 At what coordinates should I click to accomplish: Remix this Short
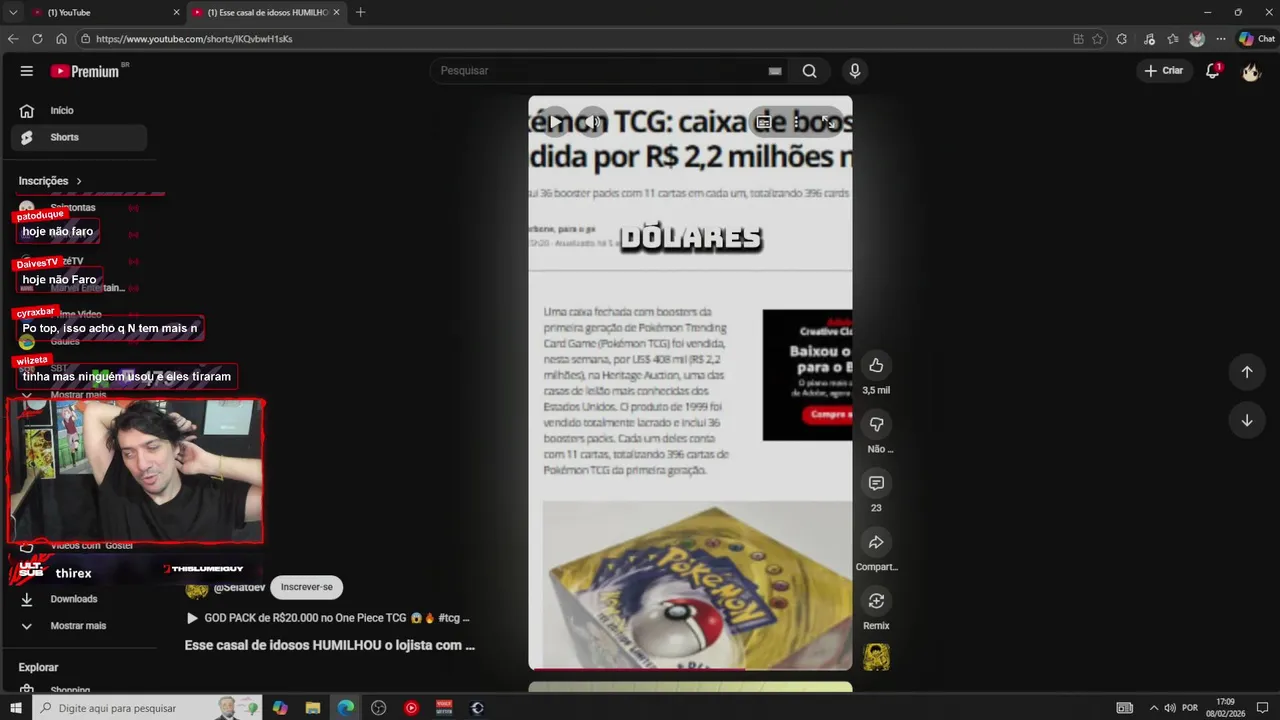point(876,601)
